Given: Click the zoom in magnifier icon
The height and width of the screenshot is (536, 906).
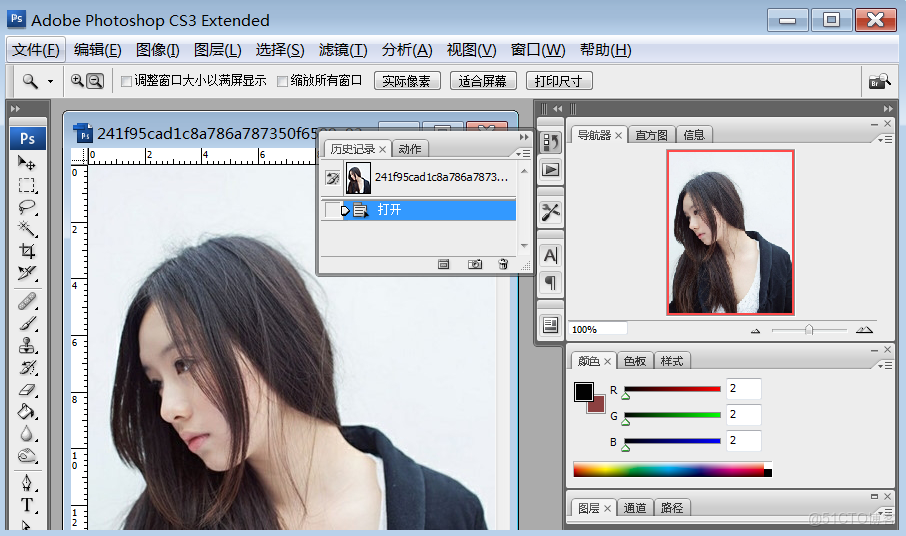Looking at the screenshot, I should 77,81.
